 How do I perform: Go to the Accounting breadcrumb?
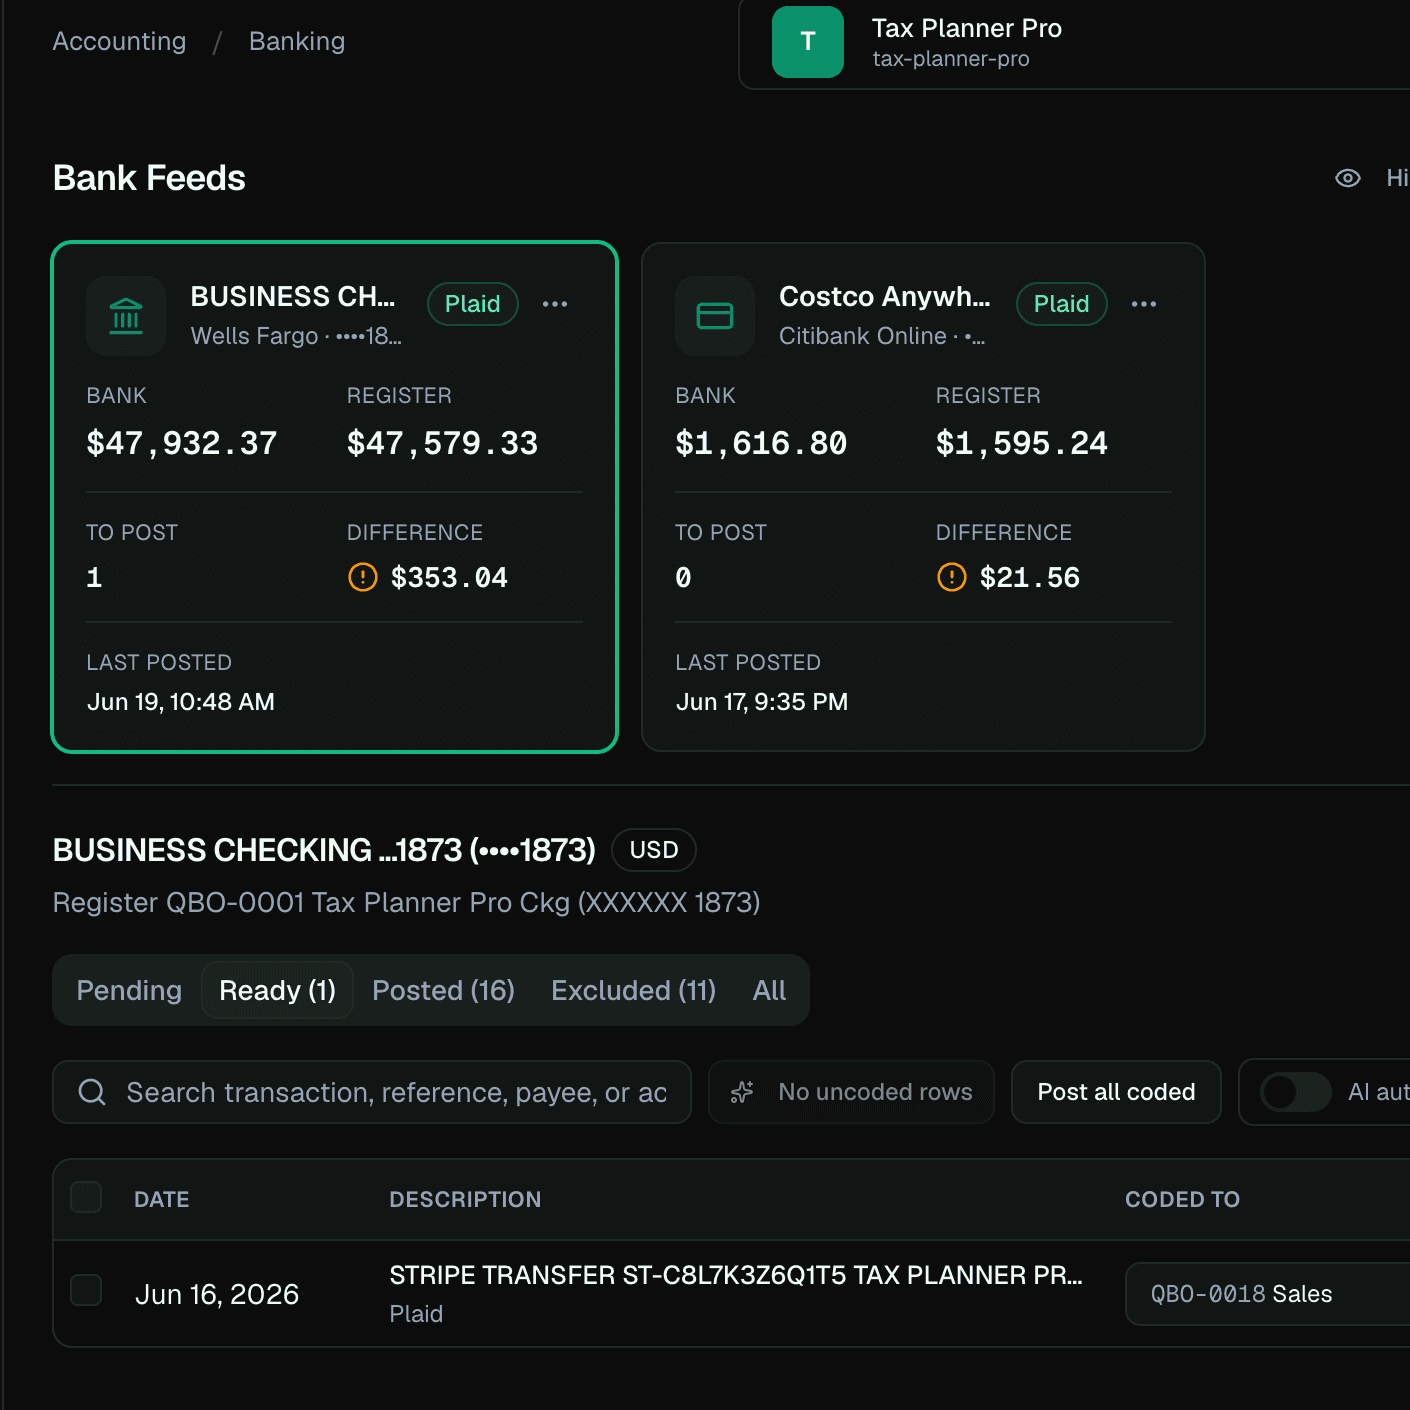click(x=119, y=41)
